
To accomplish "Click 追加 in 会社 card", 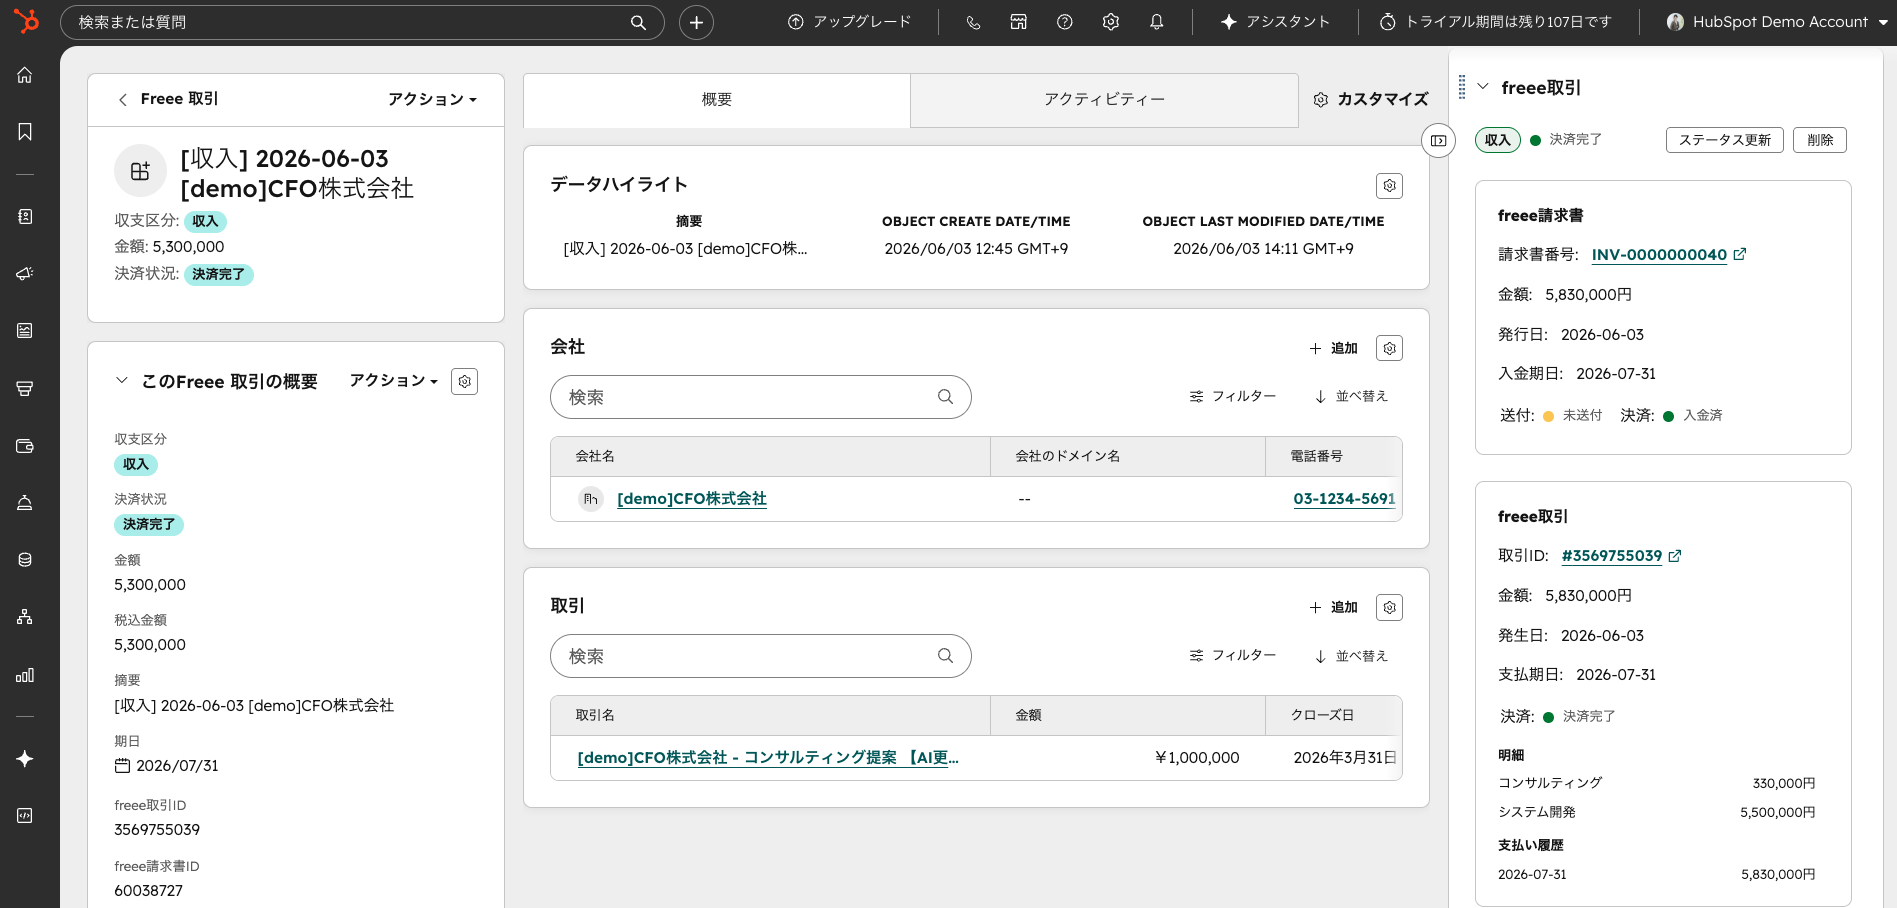I will click(x=1333, y=348).
